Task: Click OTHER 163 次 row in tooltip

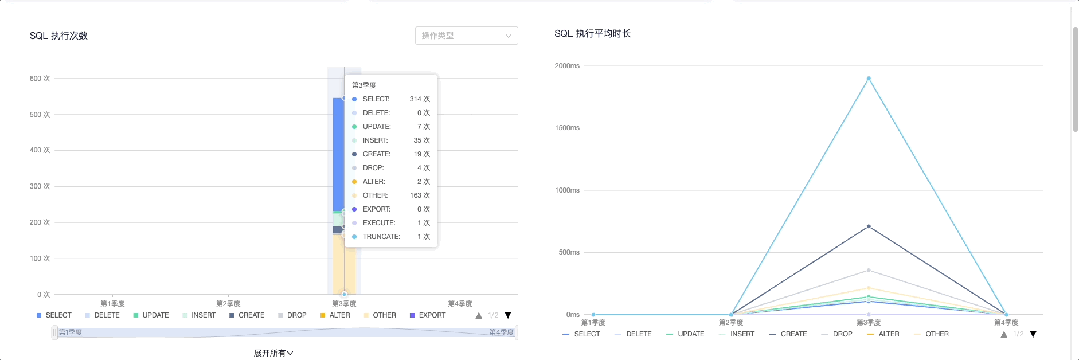Action: pos(391,195)
